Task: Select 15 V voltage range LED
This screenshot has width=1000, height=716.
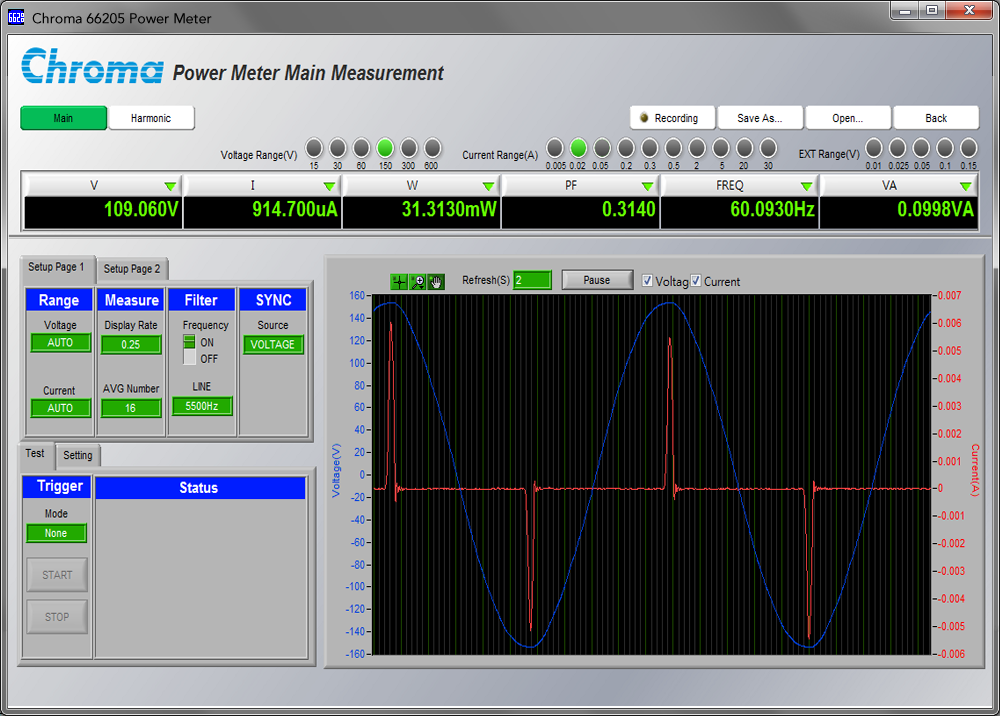Action: click(314, 148)
